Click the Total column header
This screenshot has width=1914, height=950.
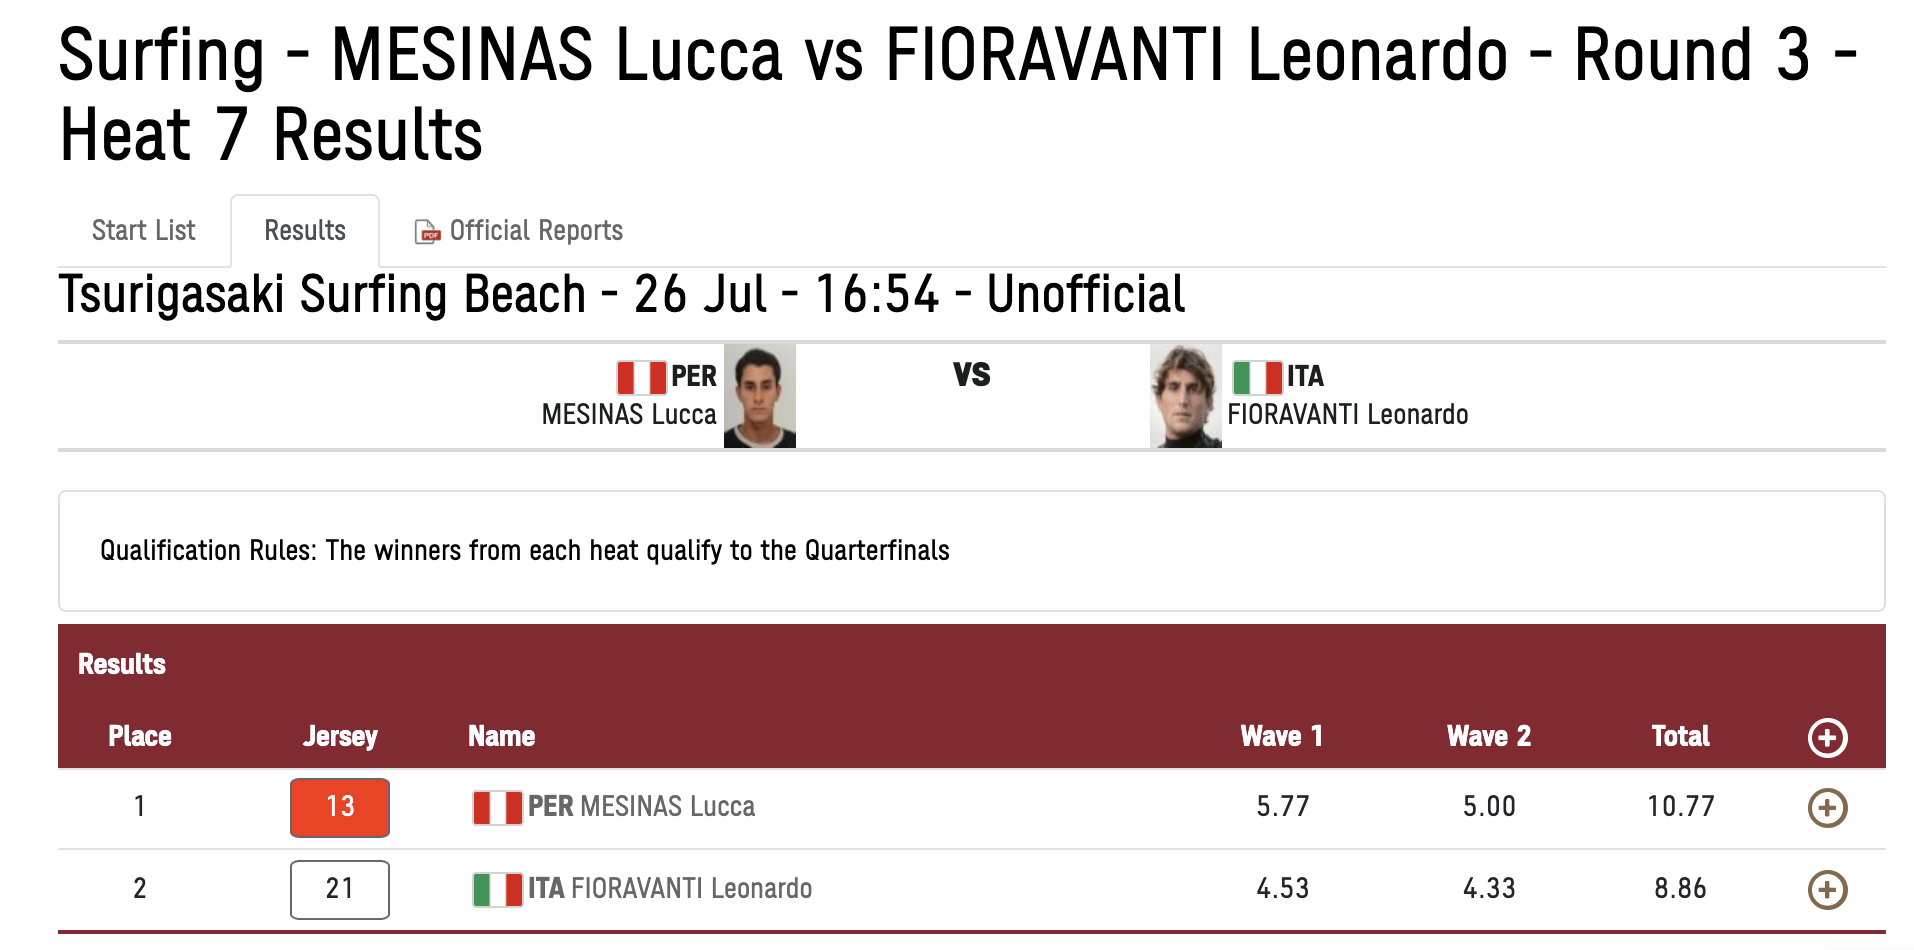click(x=1680, y=736)
